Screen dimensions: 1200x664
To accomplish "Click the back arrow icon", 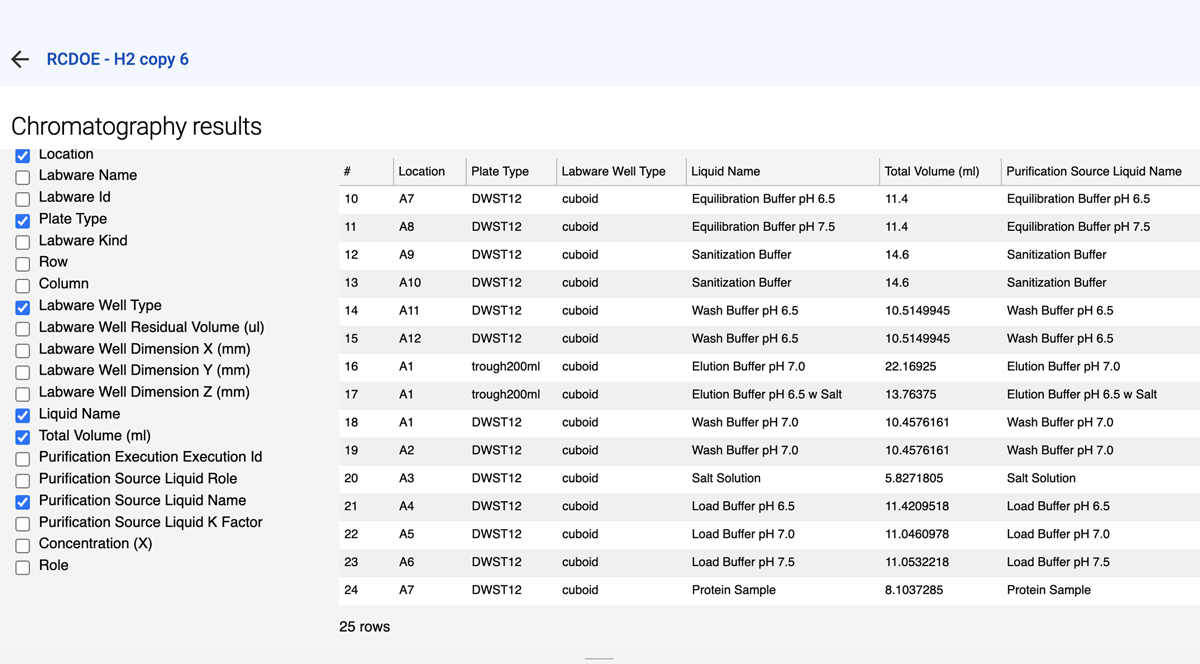I will pyautogui.click(x=20, y=59).
